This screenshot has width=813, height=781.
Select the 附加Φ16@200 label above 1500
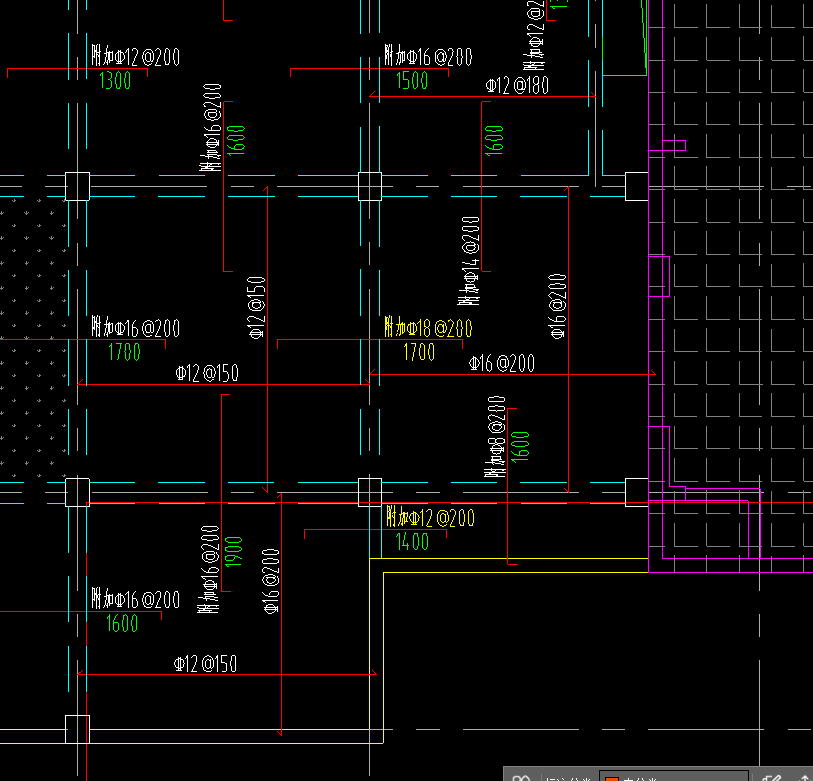tap(428, 56)
